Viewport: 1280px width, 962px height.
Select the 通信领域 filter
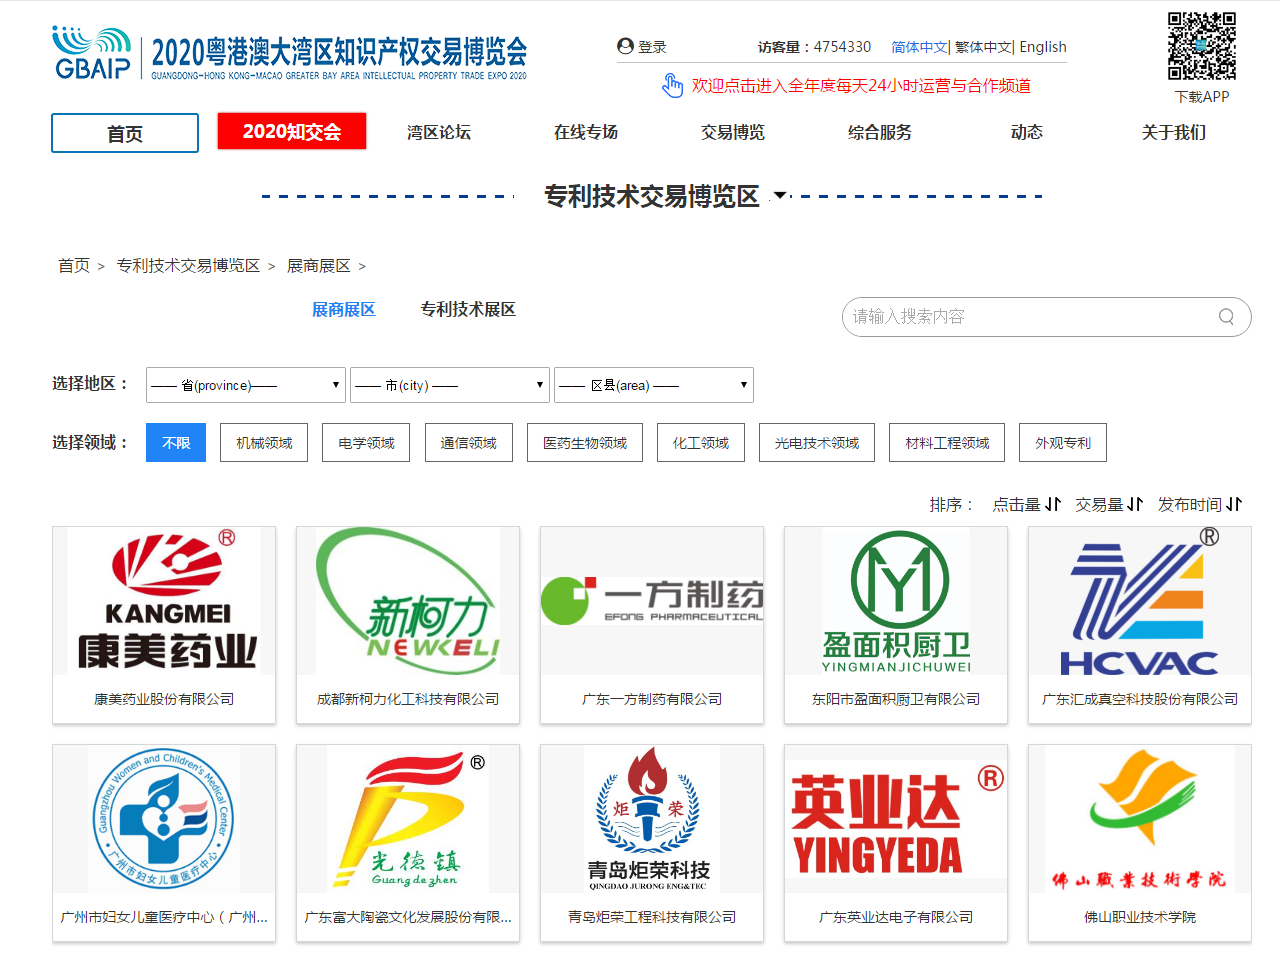click(468, 443)
